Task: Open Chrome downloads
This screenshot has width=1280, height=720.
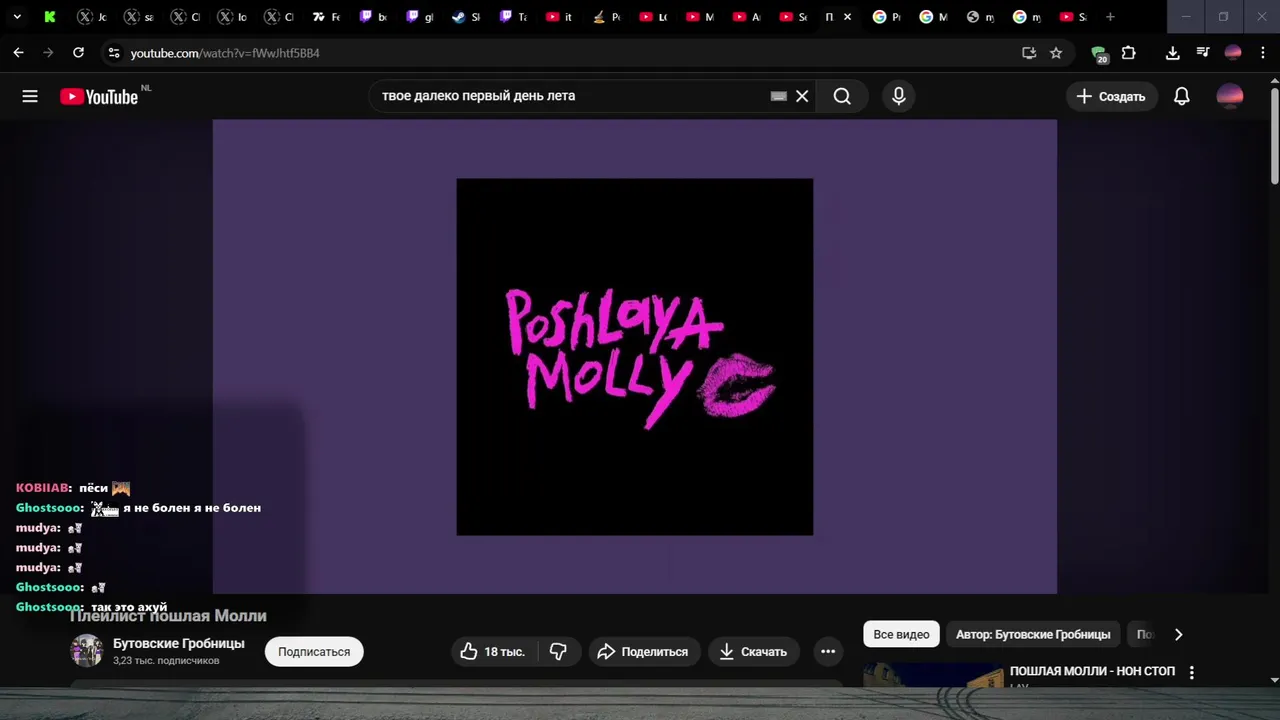Action: point(1172,53)
